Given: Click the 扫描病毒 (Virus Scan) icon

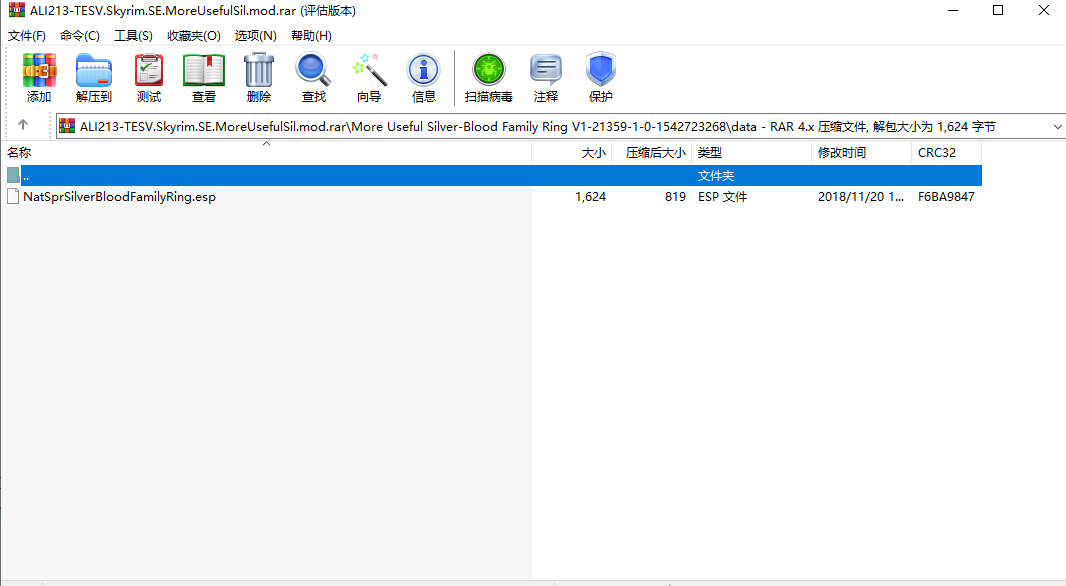Looking at the screenshot, I should (x=489, y=78).
